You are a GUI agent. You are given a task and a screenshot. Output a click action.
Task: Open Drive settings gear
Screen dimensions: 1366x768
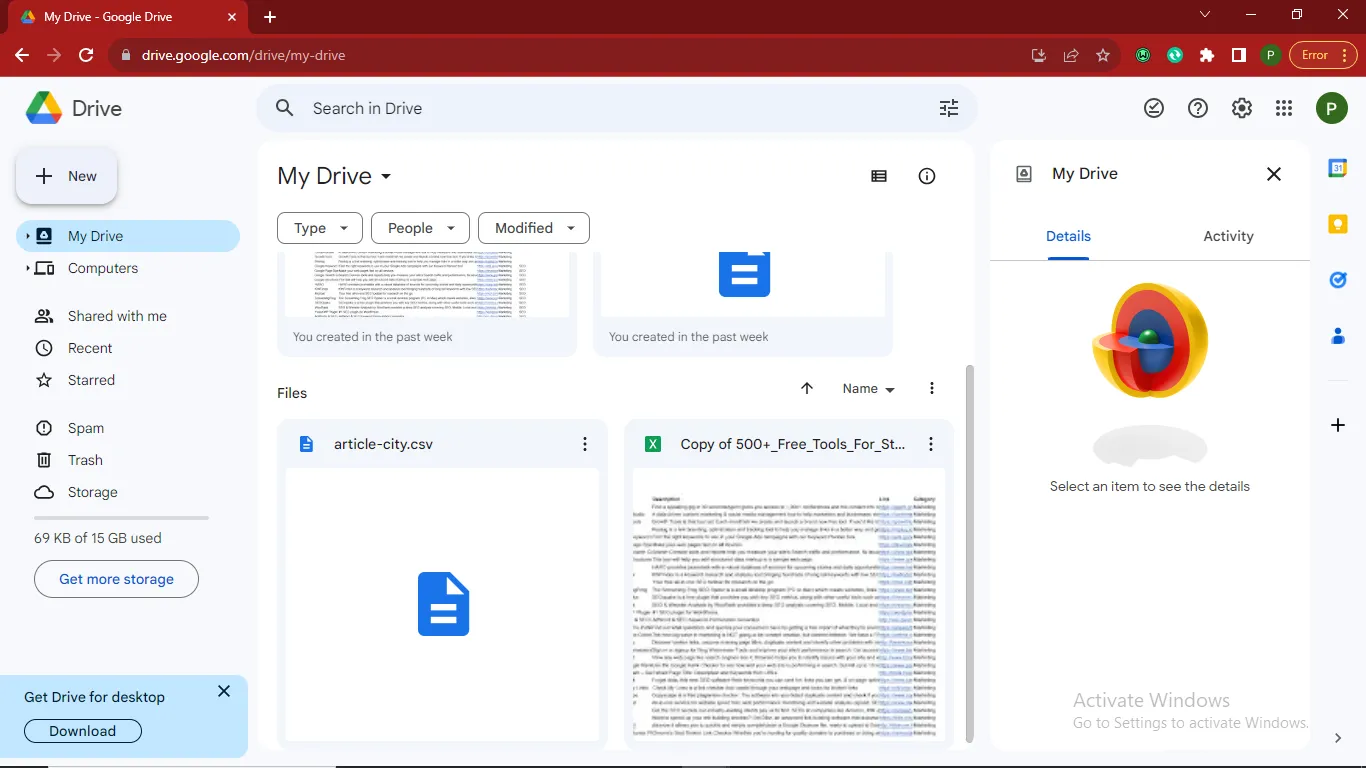(x=1241, y=108)
